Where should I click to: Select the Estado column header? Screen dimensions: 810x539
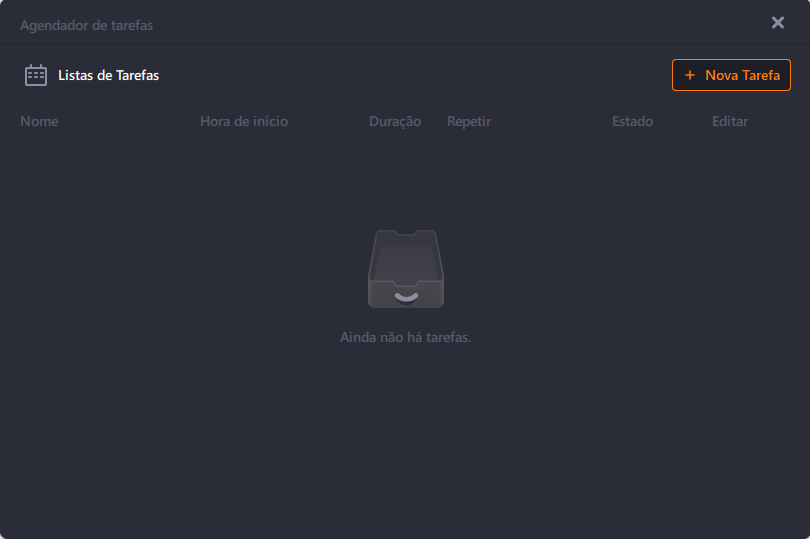(x=632, y=121)
